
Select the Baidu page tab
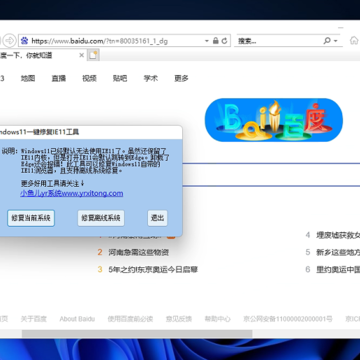tap(43, 55)
